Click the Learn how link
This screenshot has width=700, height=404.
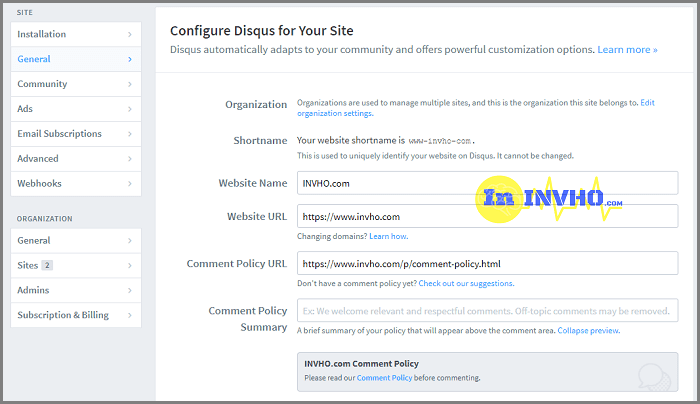pos(388,236)
